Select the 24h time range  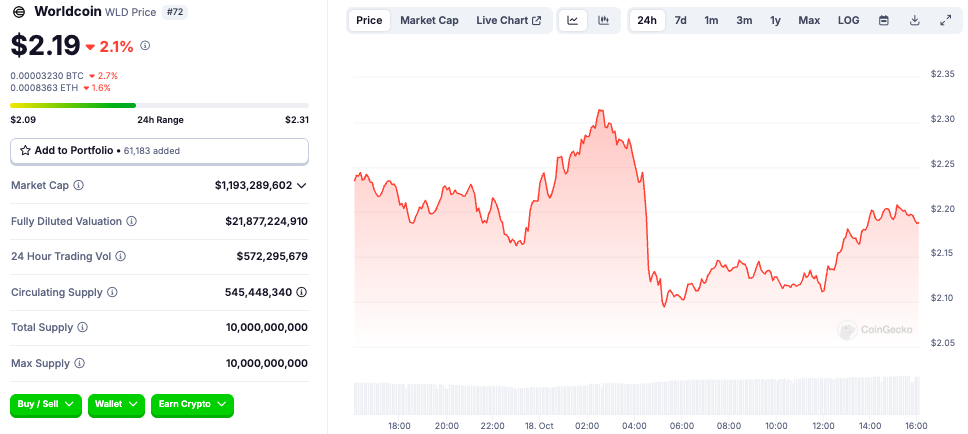pos(647,20)
